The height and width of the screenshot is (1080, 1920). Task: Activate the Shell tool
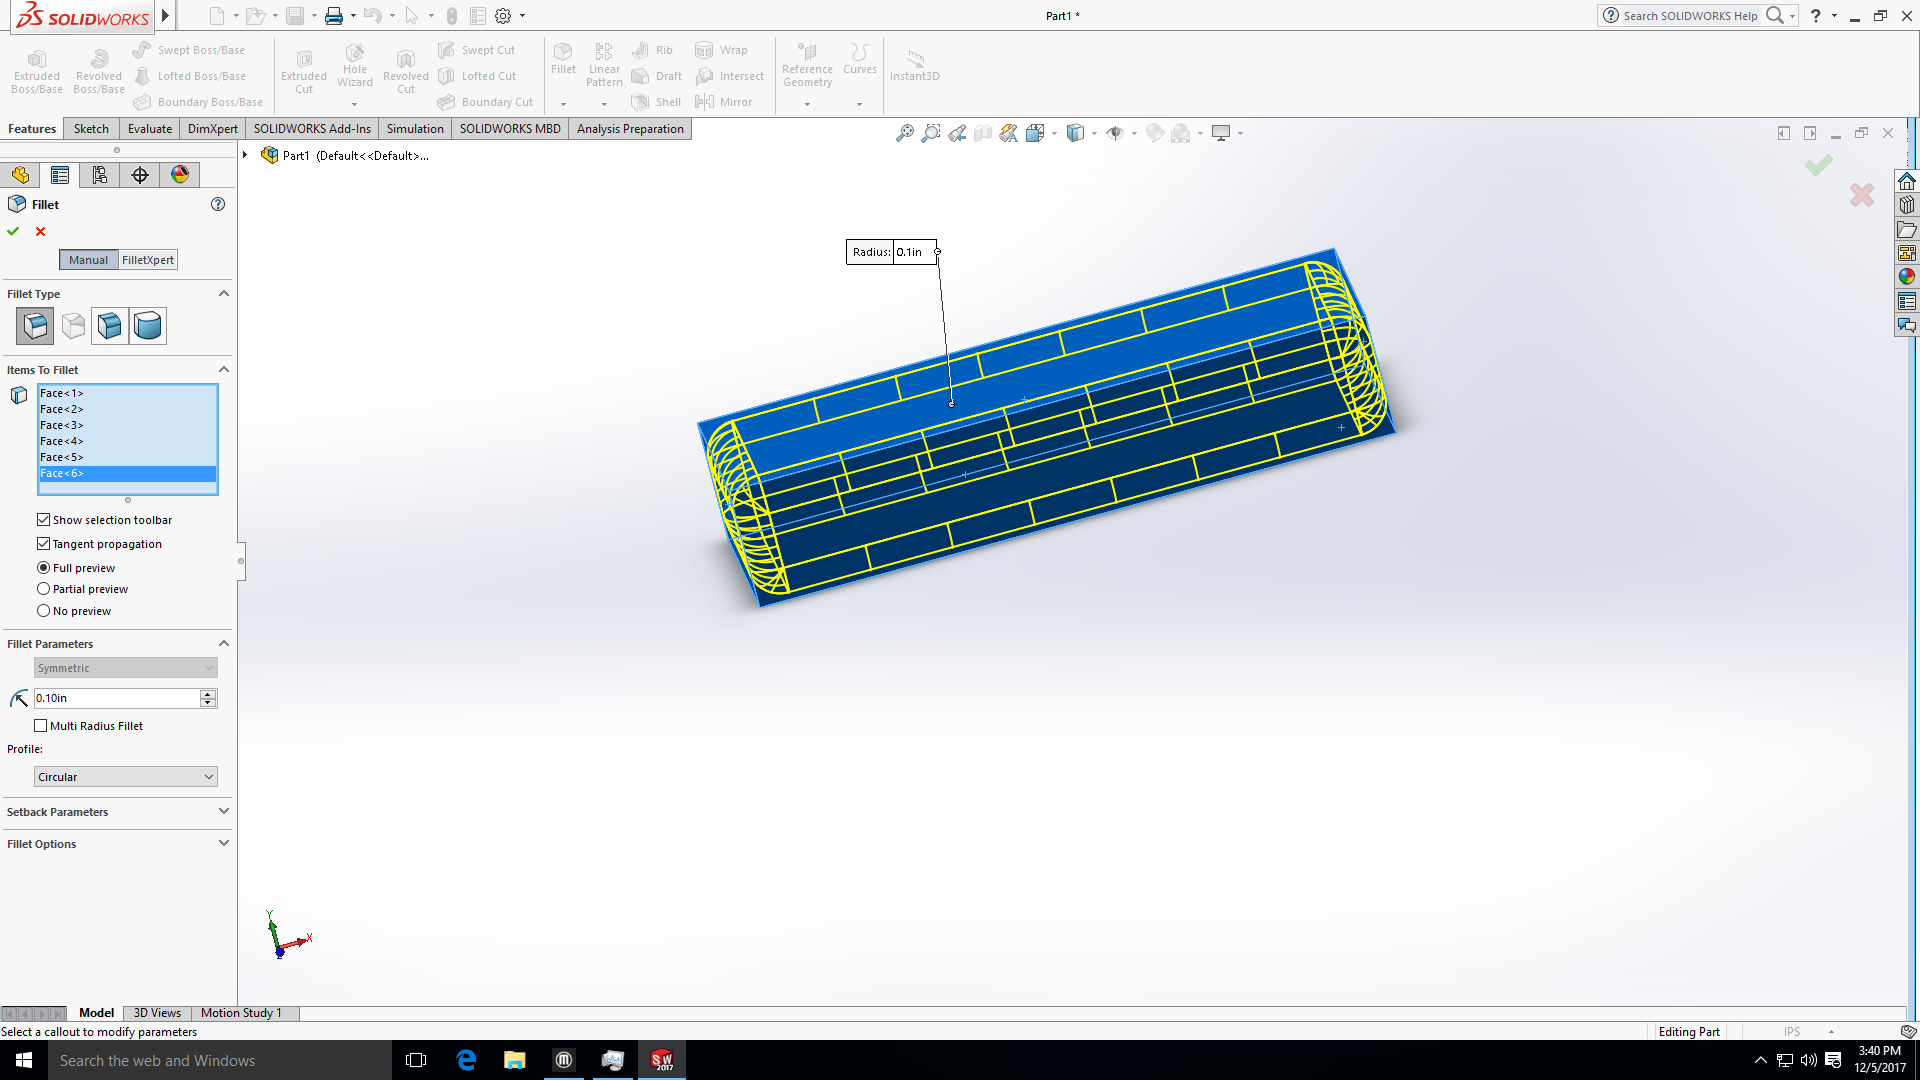point(656,101)
